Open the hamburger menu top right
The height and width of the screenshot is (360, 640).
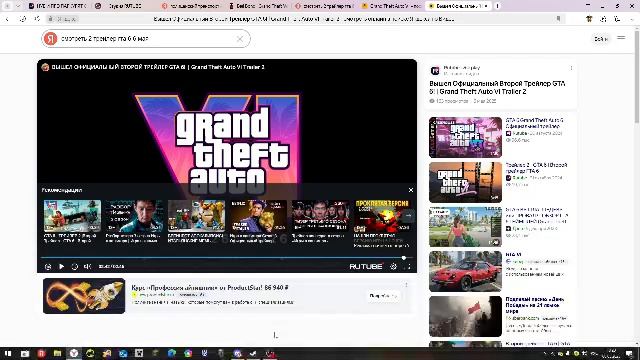621,38
